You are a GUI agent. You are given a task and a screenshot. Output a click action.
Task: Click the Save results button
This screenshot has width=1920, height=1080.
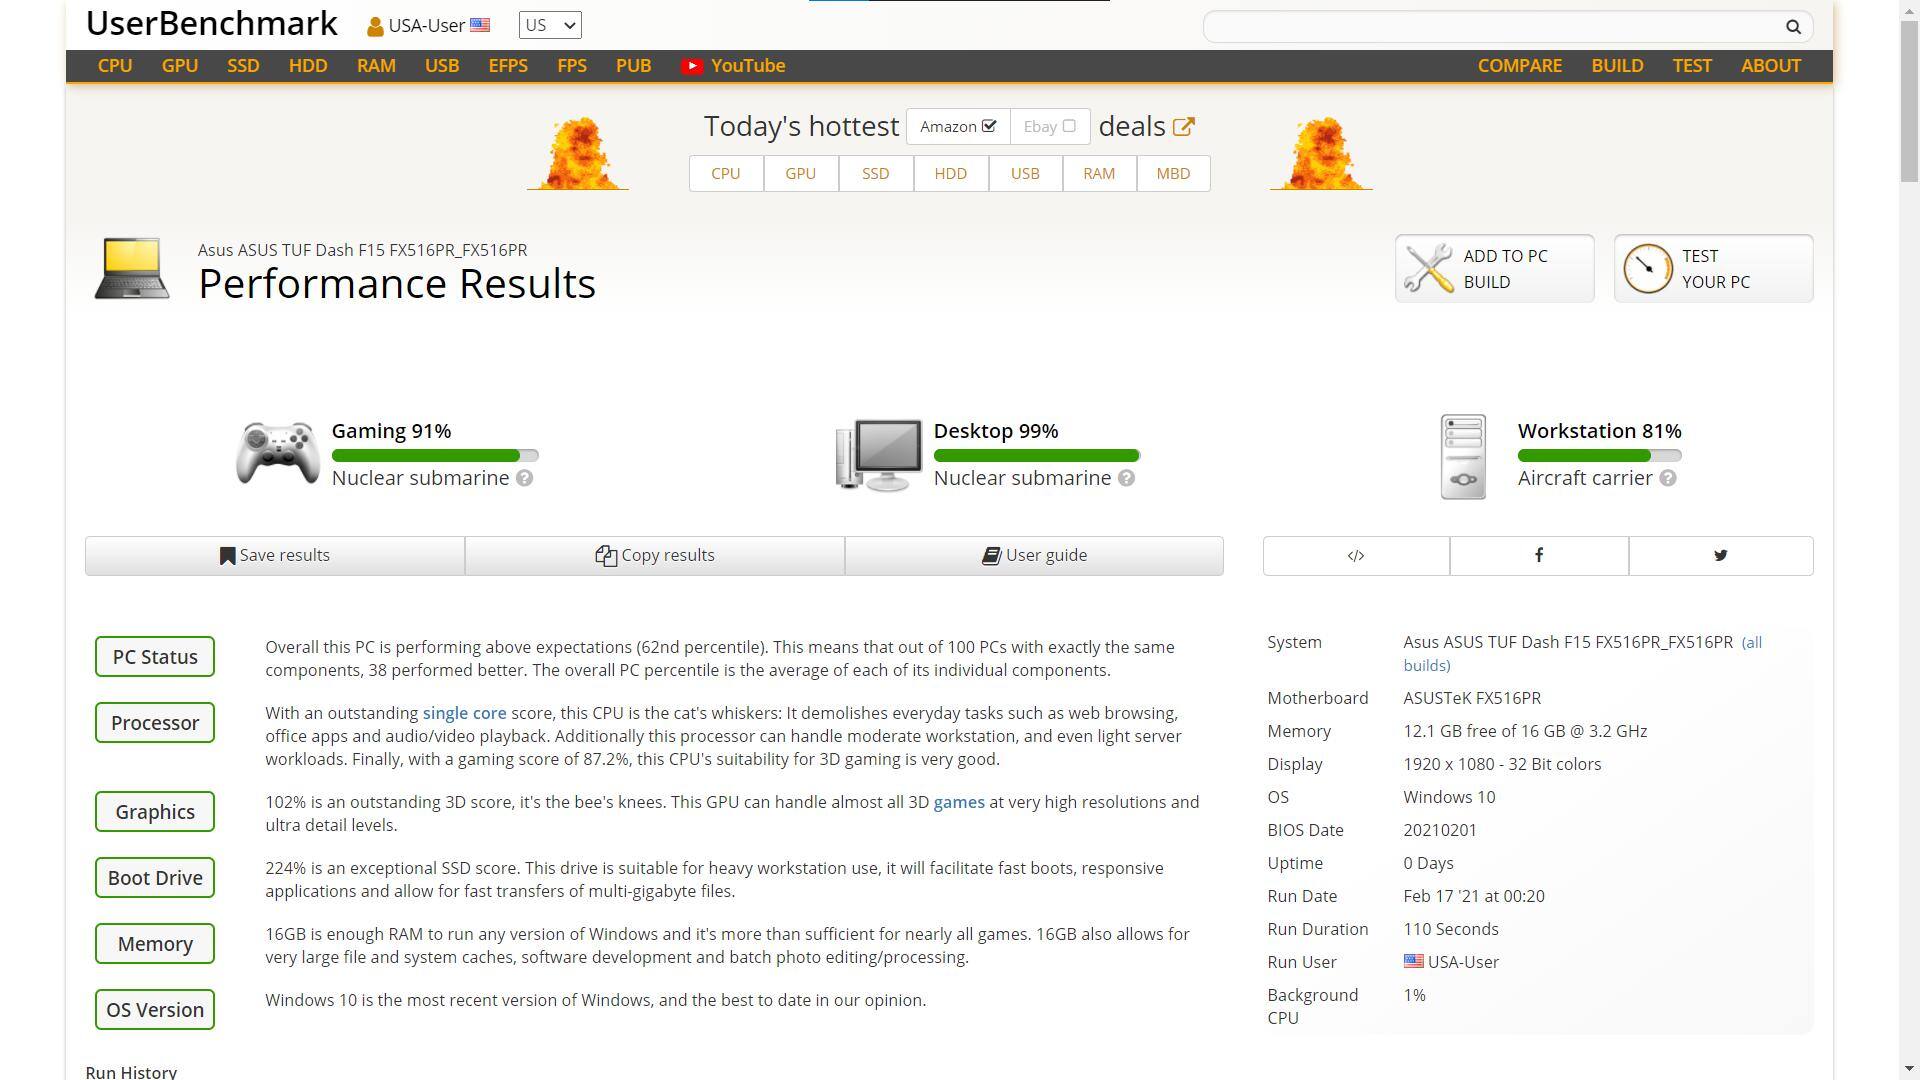coord(274,555)
